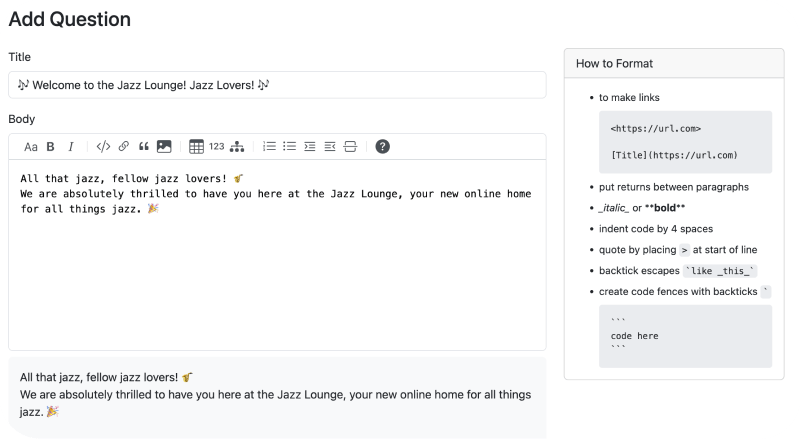Image resolution: width=800 pixels, height=439 pixels.
Task: Insert a chart with diagram icon
Action: pos(237,146)
